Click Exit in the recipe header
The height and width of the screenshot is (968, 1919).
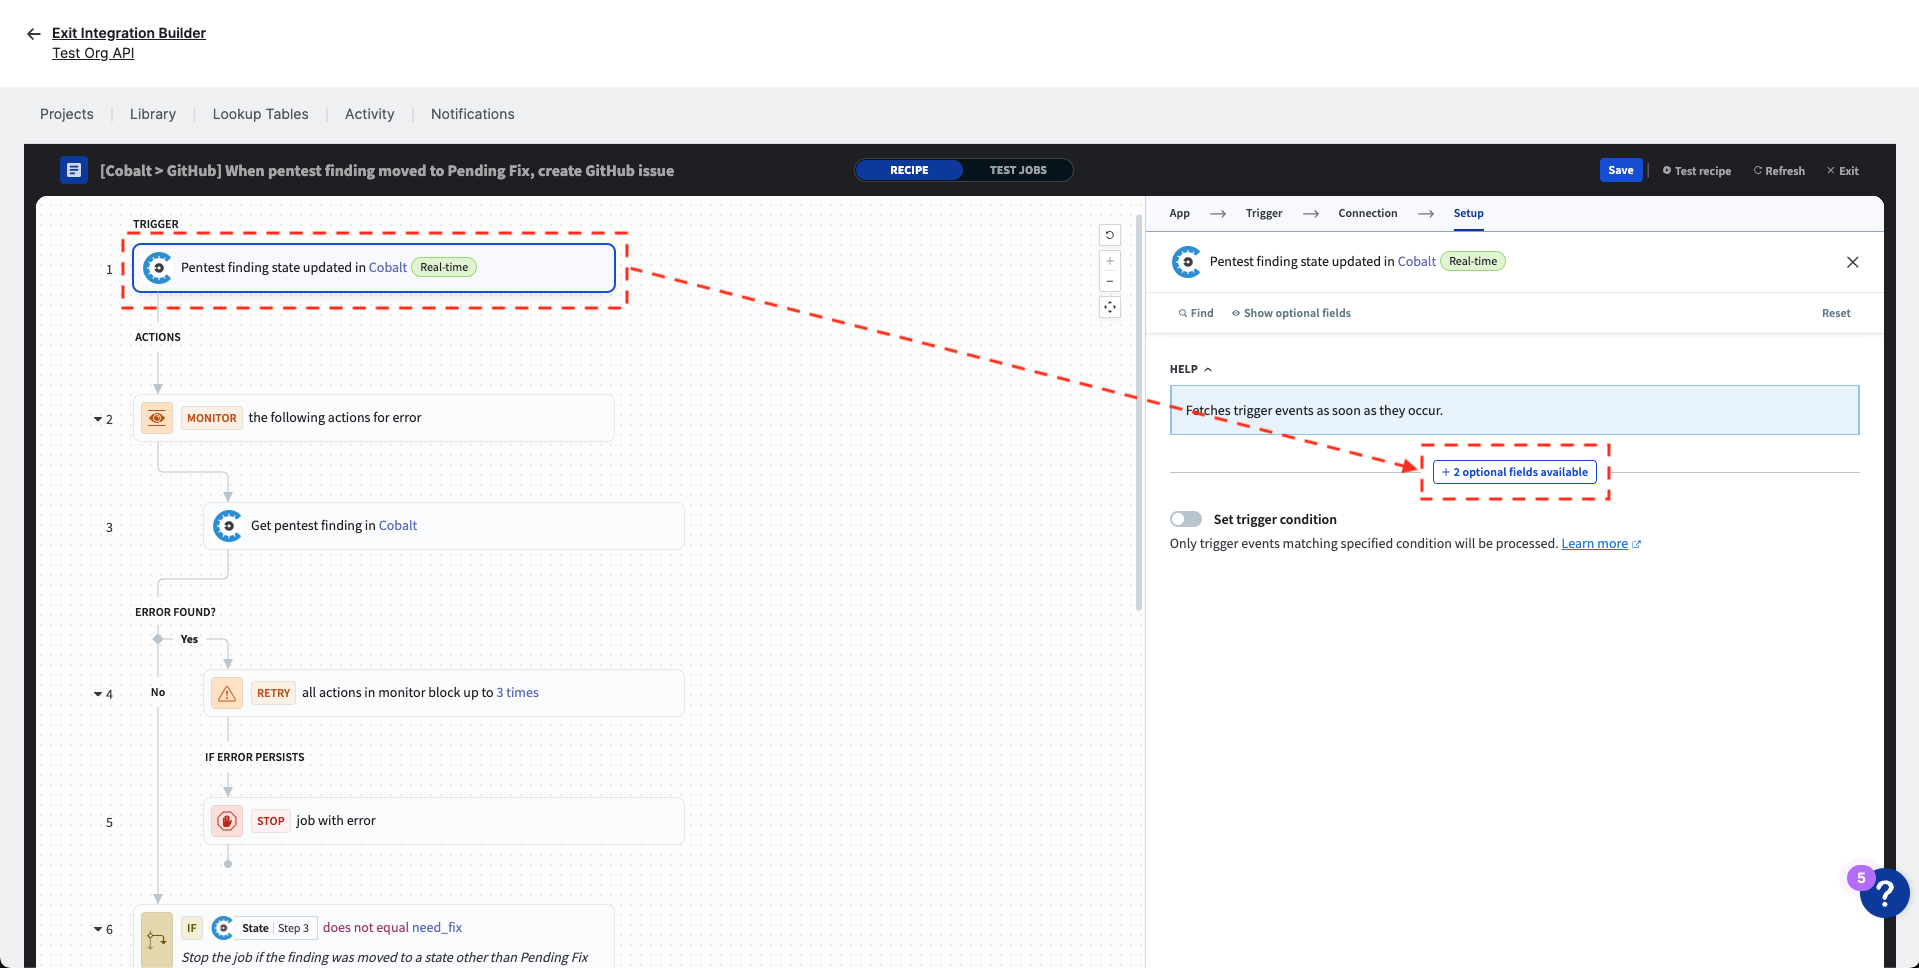pyautogui.click(x=1843, y=171)
